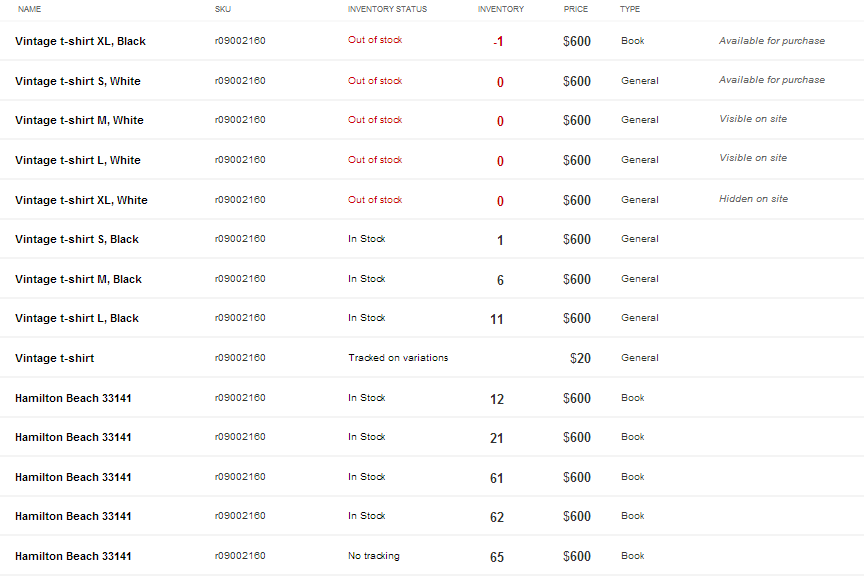Click the Vintage t-shirt XL, White name

pos(81,200)
